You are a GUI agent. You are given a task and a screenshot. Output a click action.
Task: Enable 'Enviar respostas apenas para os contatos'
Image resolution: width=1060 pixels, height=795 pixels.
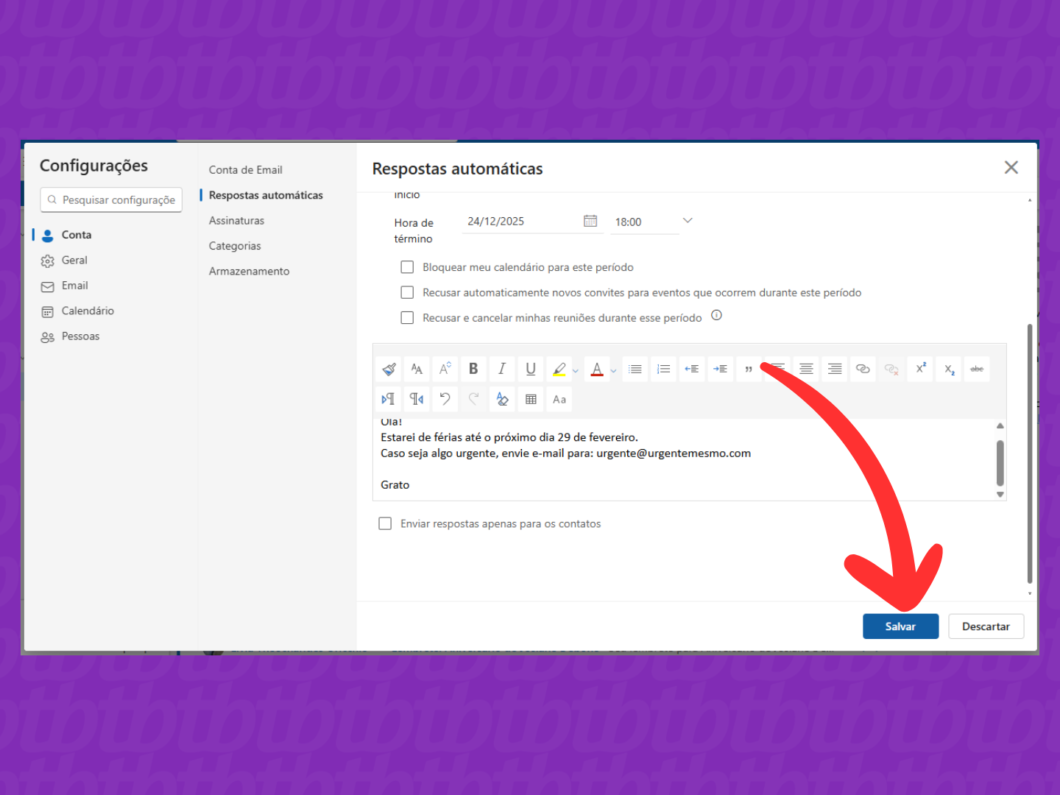(385, 523)
